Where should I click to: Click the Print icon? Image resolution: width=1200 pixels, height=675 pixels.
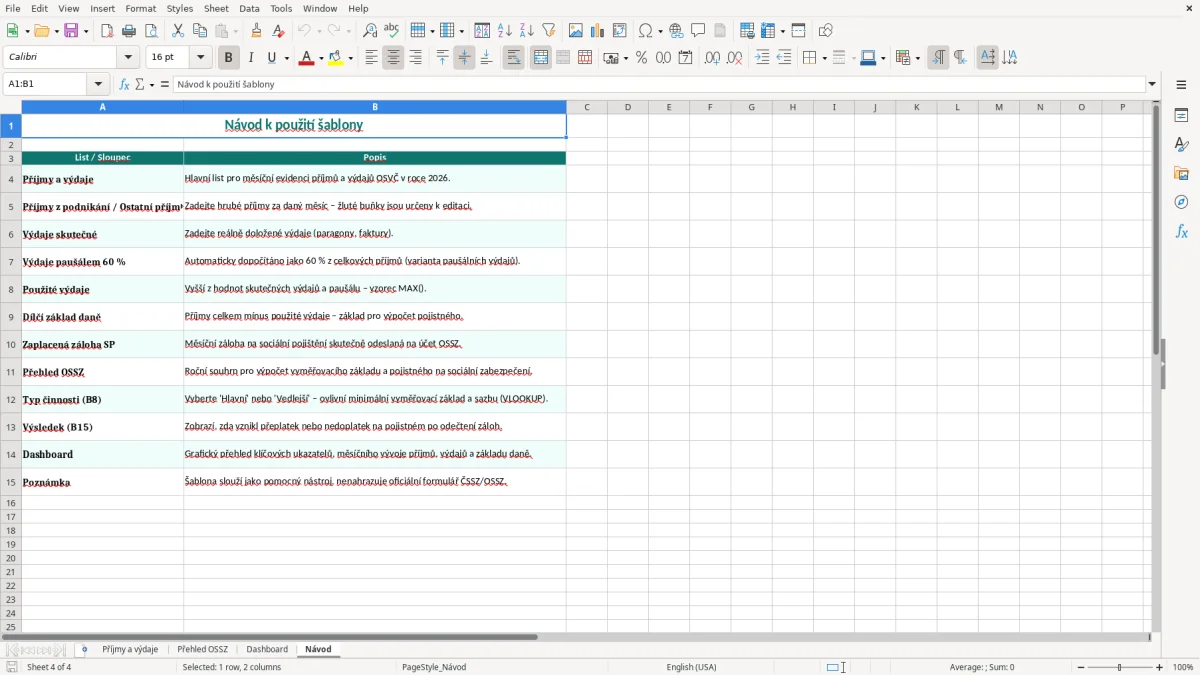[129, 31]
